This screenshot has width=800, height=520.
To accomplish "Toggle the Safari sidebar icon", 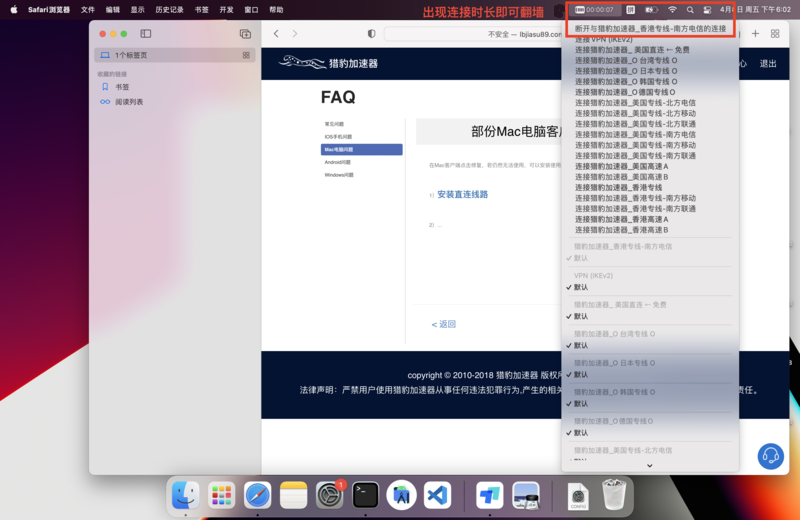I will click(146, 34).
